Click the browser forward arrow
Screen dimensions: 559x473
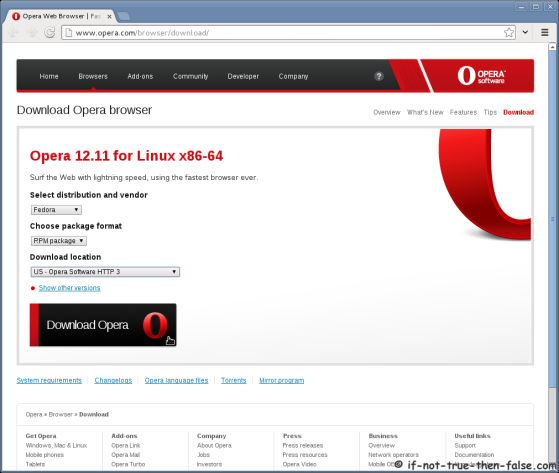pos(31,32)
